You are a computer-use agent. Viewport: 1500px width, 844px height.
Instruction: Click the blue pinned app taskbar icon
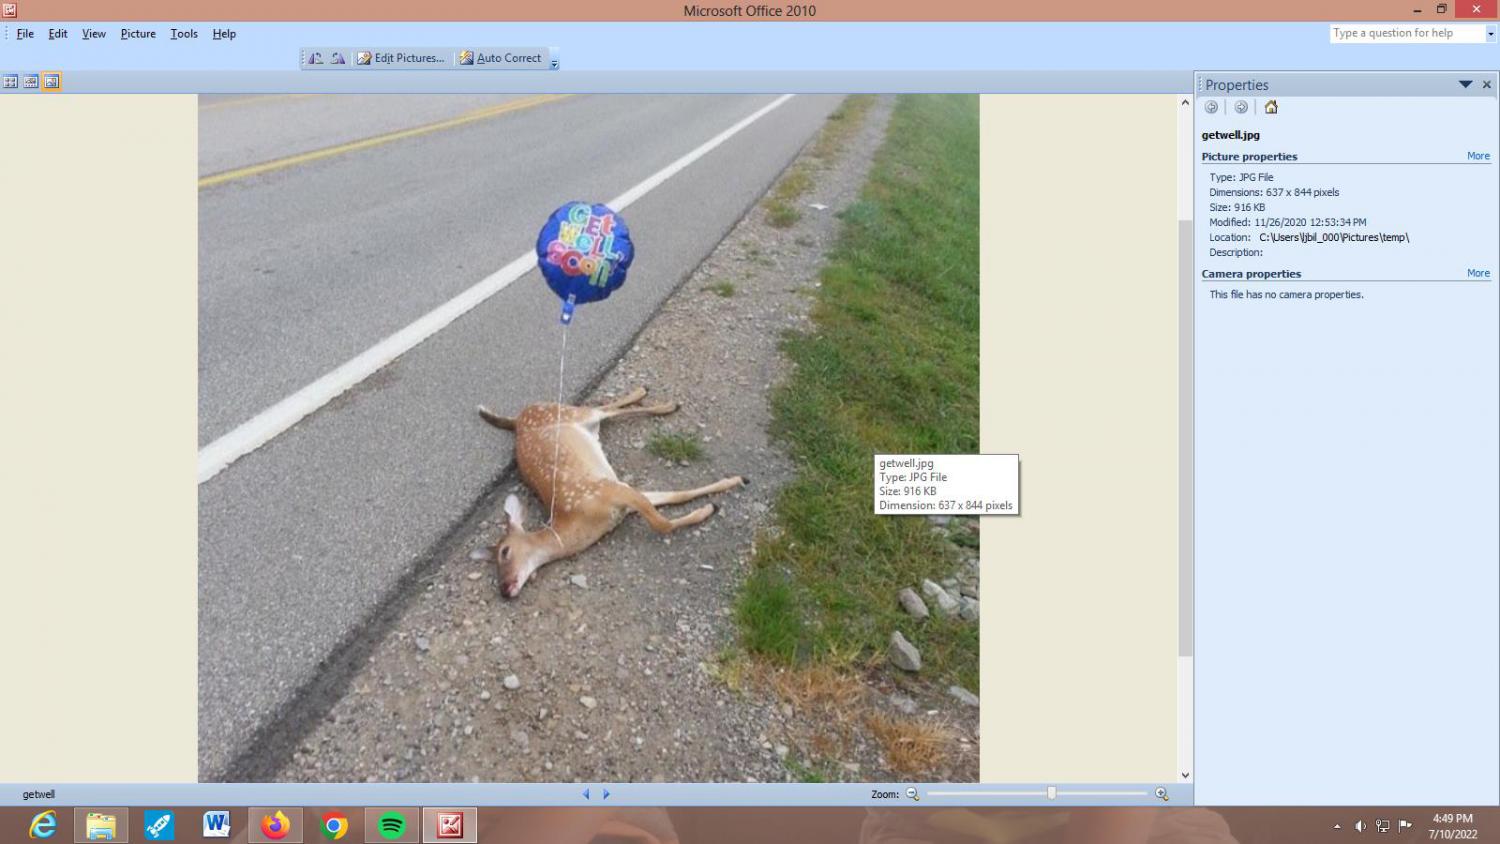pos(159,825)
